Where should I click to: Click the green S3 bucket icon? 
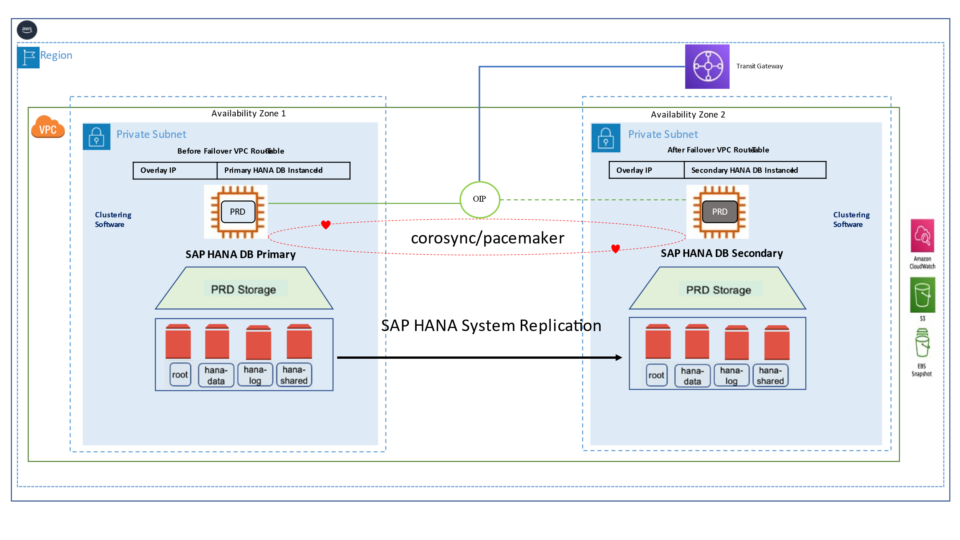(922, 295)
